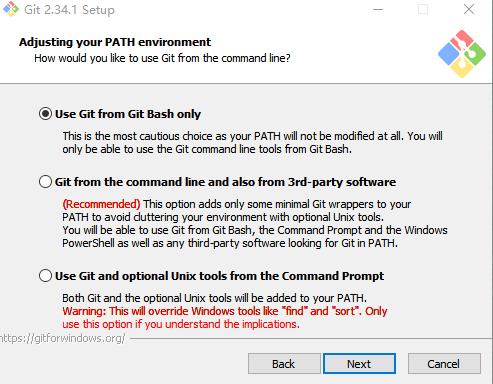Click the "Use Git and optional Unix tools" label
493x384 pixels.
(x=219, y=276)
